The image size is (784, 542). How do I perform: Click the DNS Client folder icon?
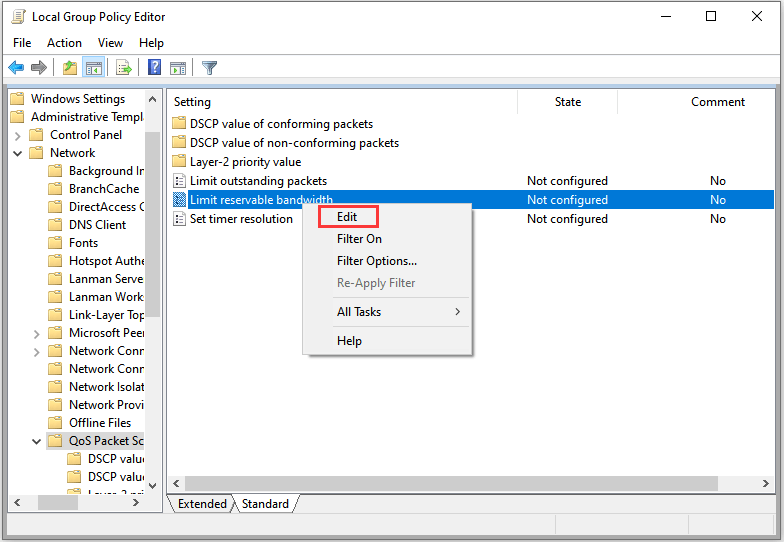(55, 225)
